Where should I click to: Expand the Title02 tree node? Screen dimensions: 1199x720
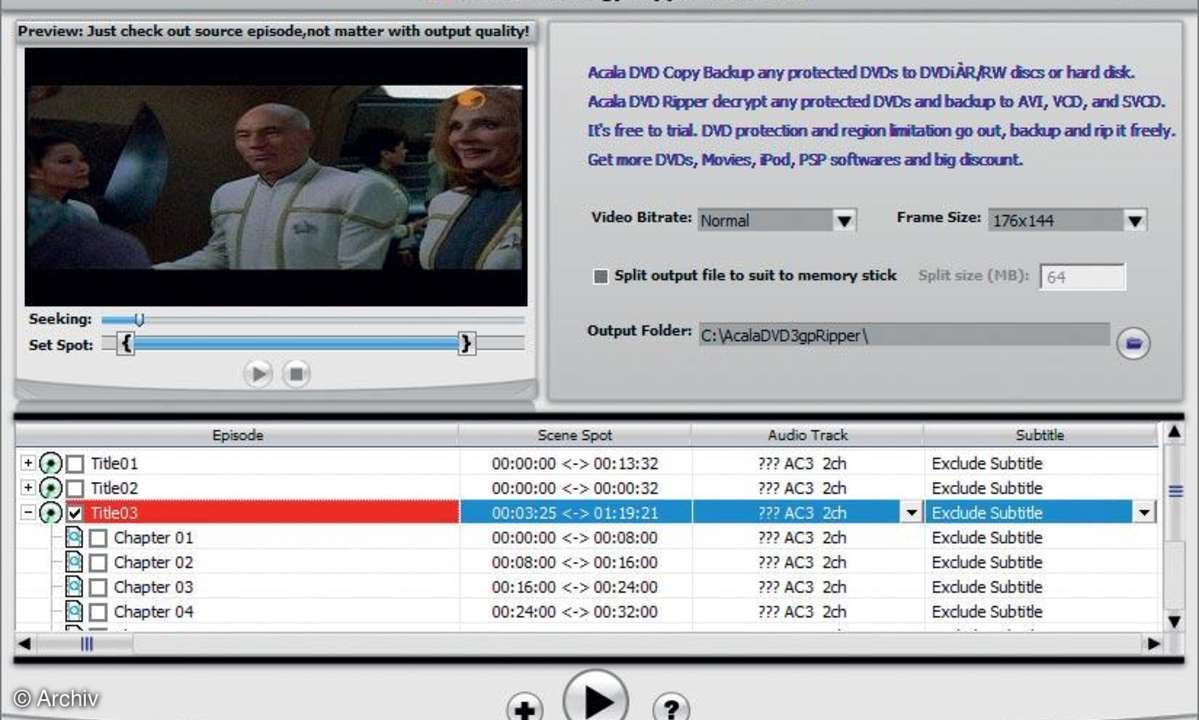coord(28,488)
